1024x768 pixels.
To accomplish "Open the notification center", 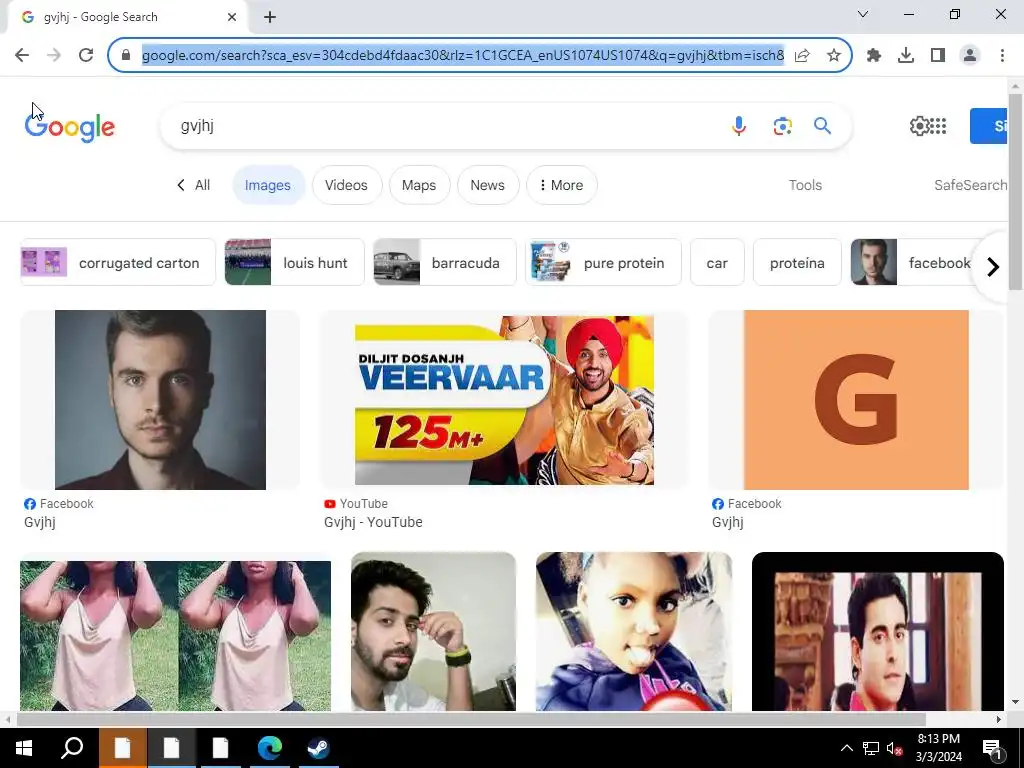I will coord(992,749).
